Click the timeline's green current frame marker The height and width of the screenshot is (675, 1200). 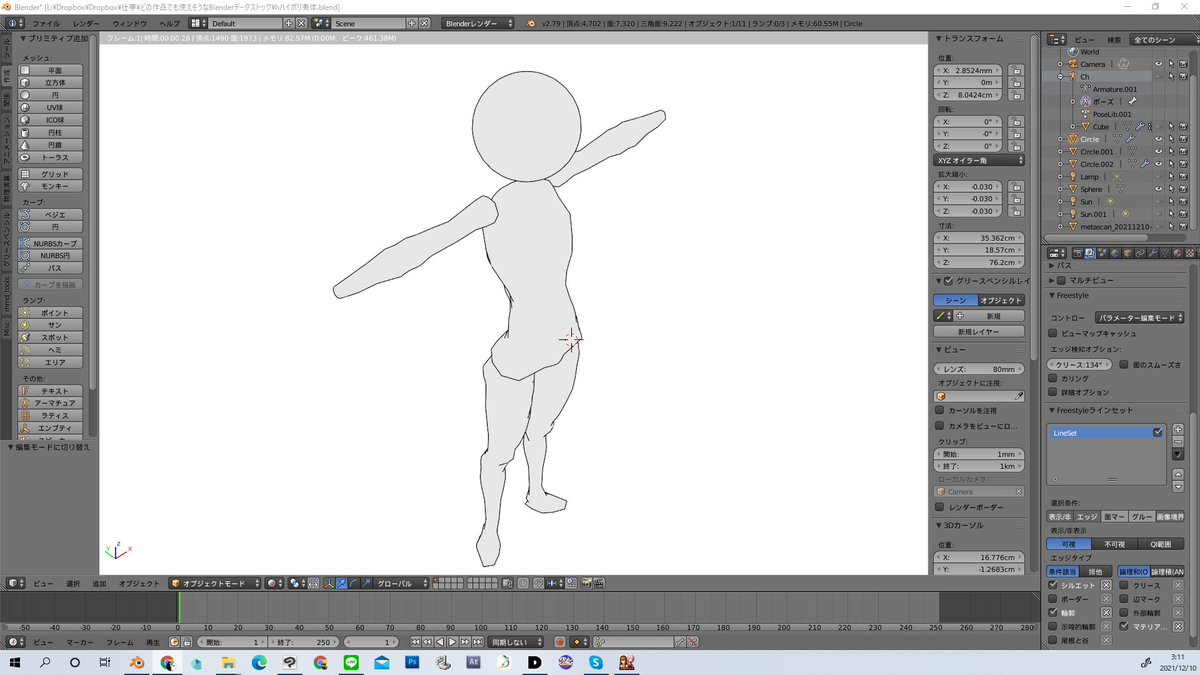[178, 609]
